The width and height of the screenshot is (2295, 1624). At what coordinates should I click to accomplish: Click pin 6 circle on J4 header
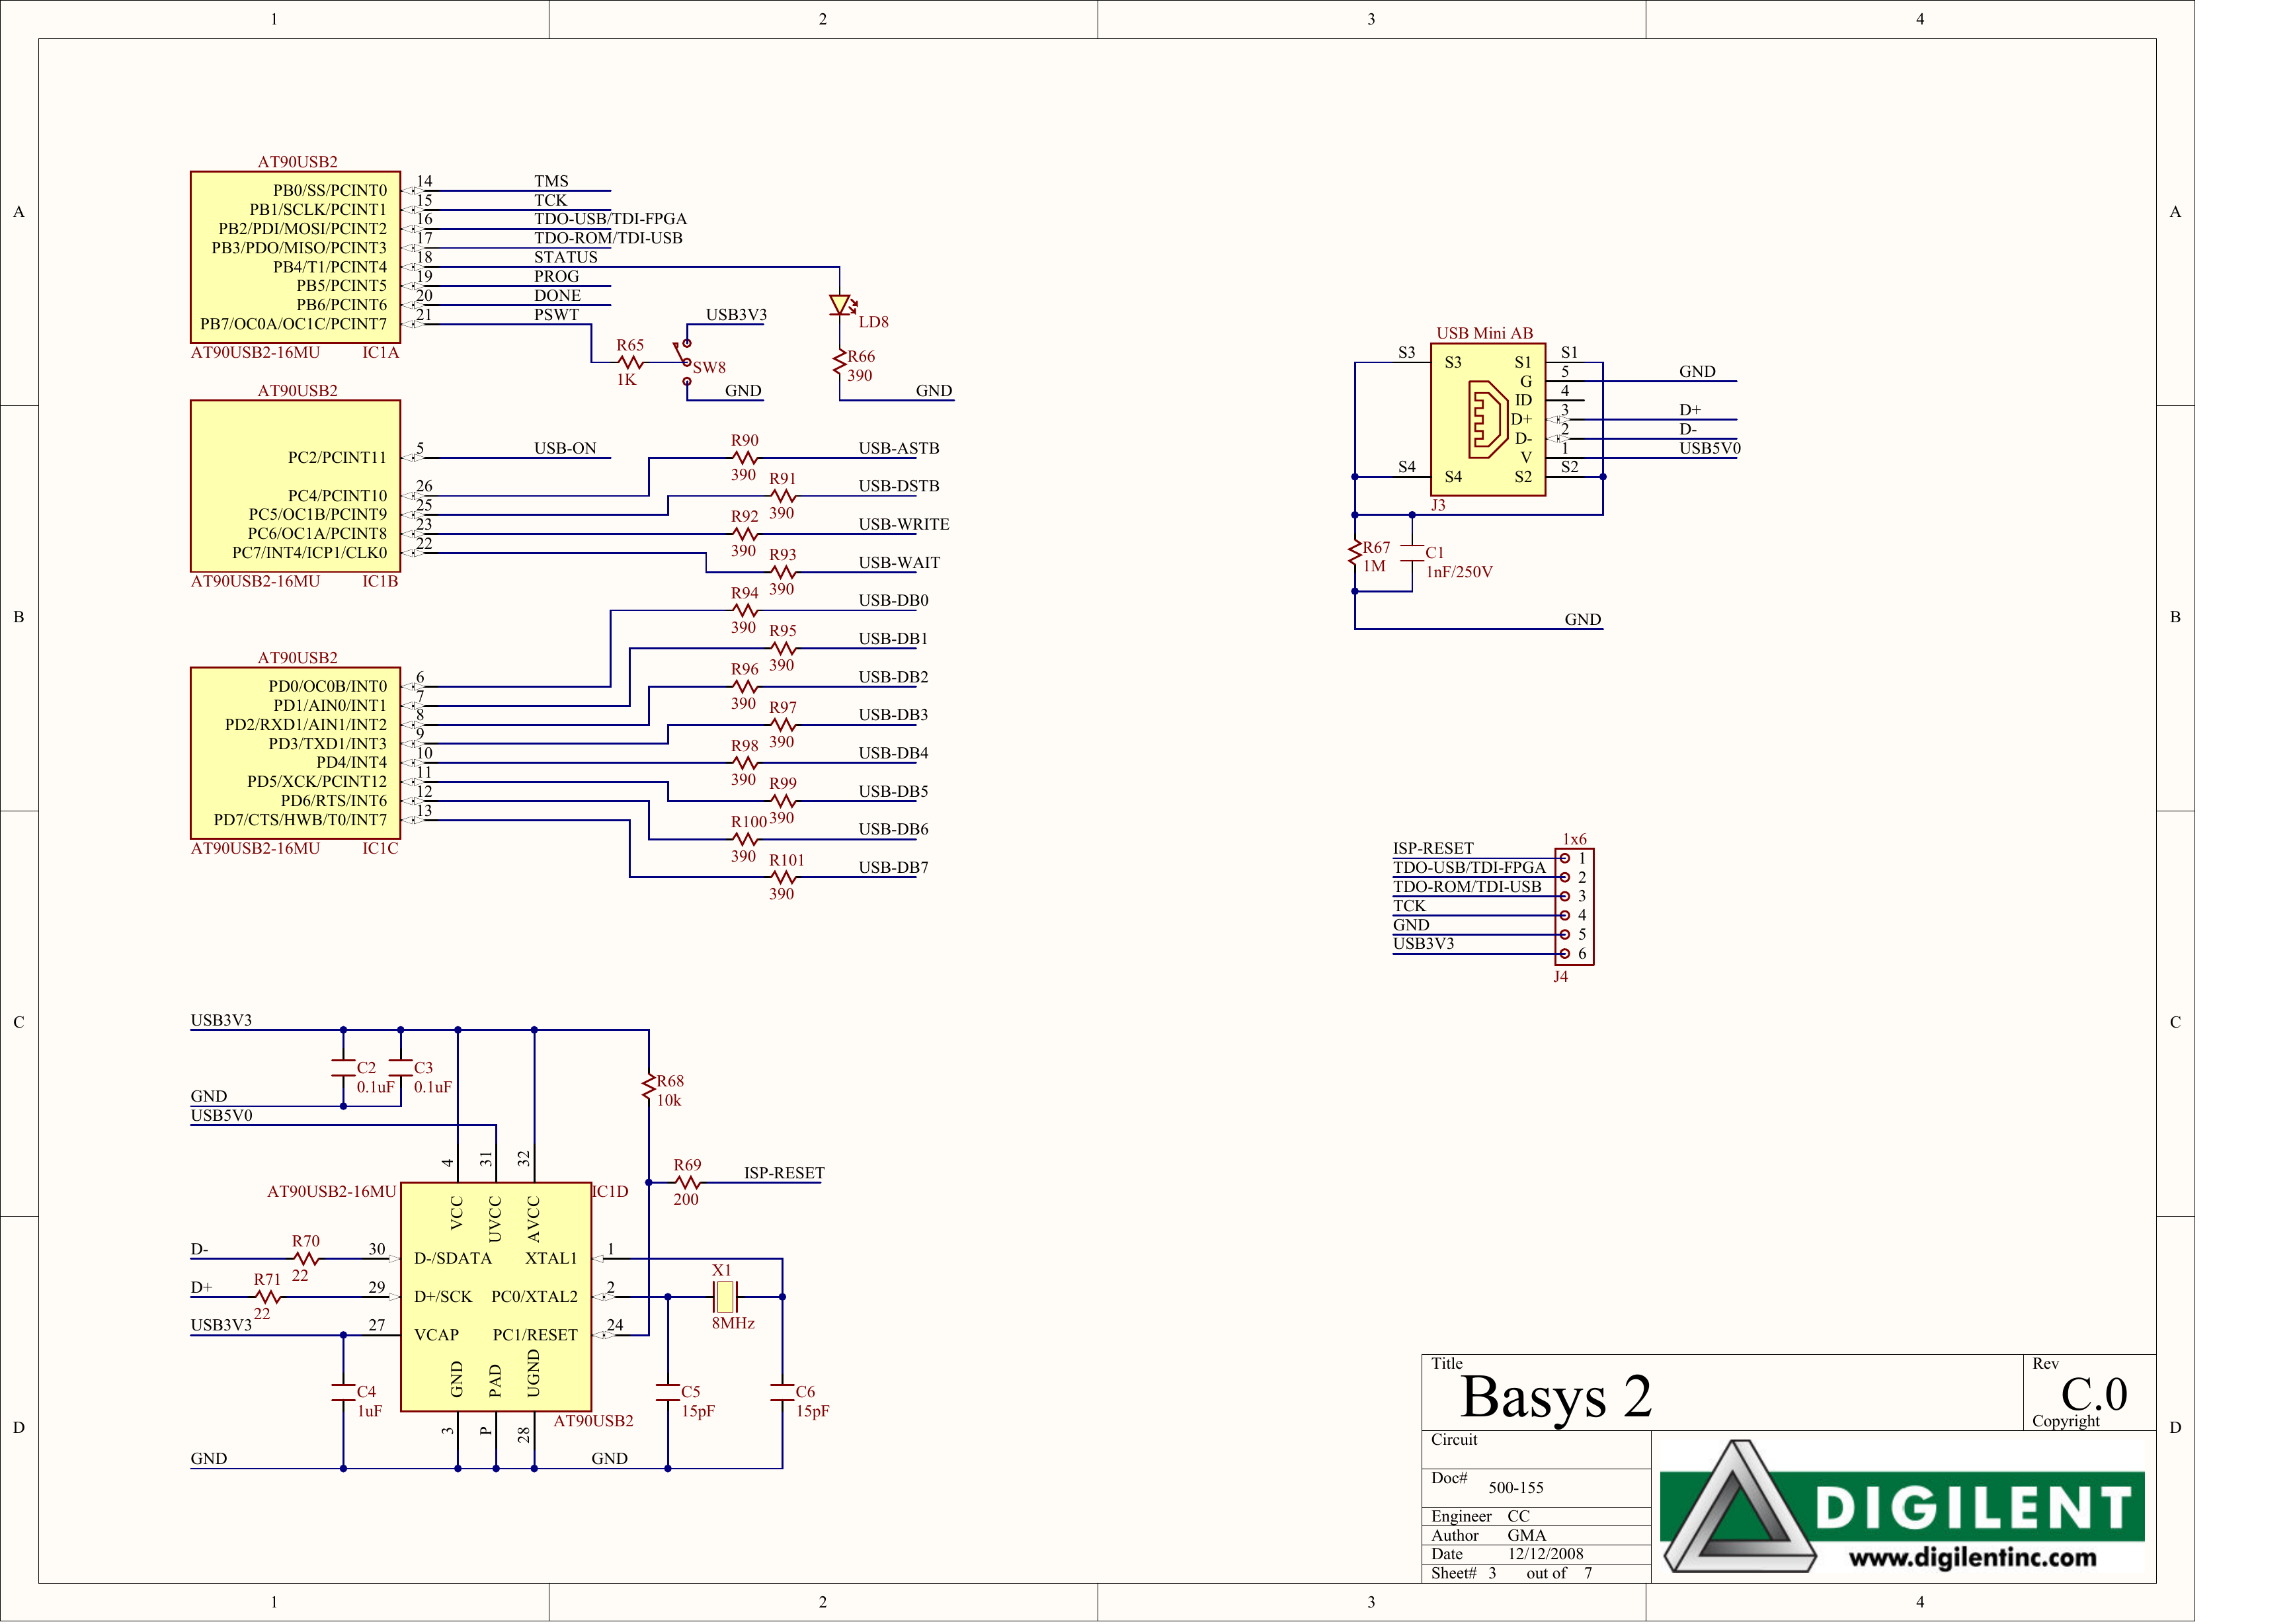point(1565,954)
